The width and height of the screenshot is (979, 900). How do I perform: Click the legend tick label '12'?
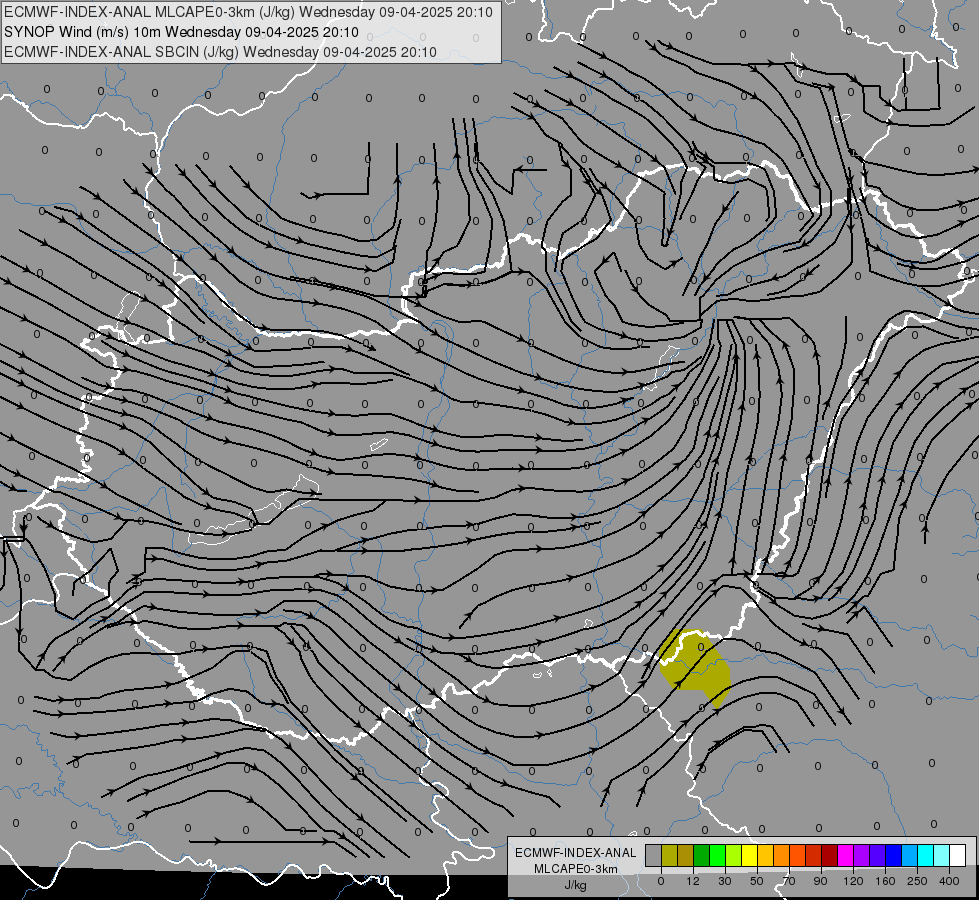(693, 881)
